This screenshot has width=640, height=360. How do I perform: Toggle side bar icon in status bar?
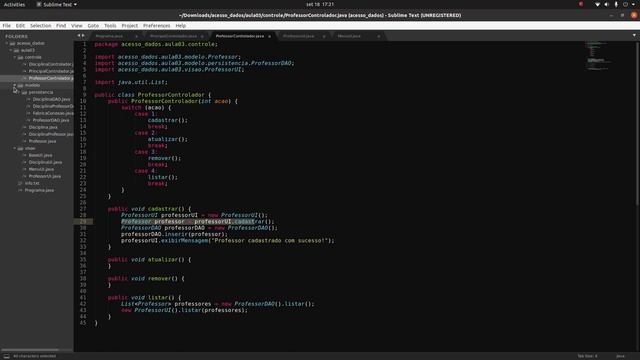(7, 356)
